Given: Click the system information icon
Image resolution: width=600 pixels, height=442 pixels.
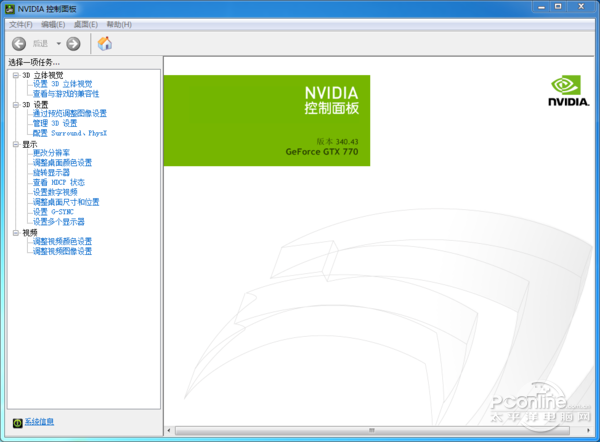Looking at the screenshot, I should (x=18, y=422).
